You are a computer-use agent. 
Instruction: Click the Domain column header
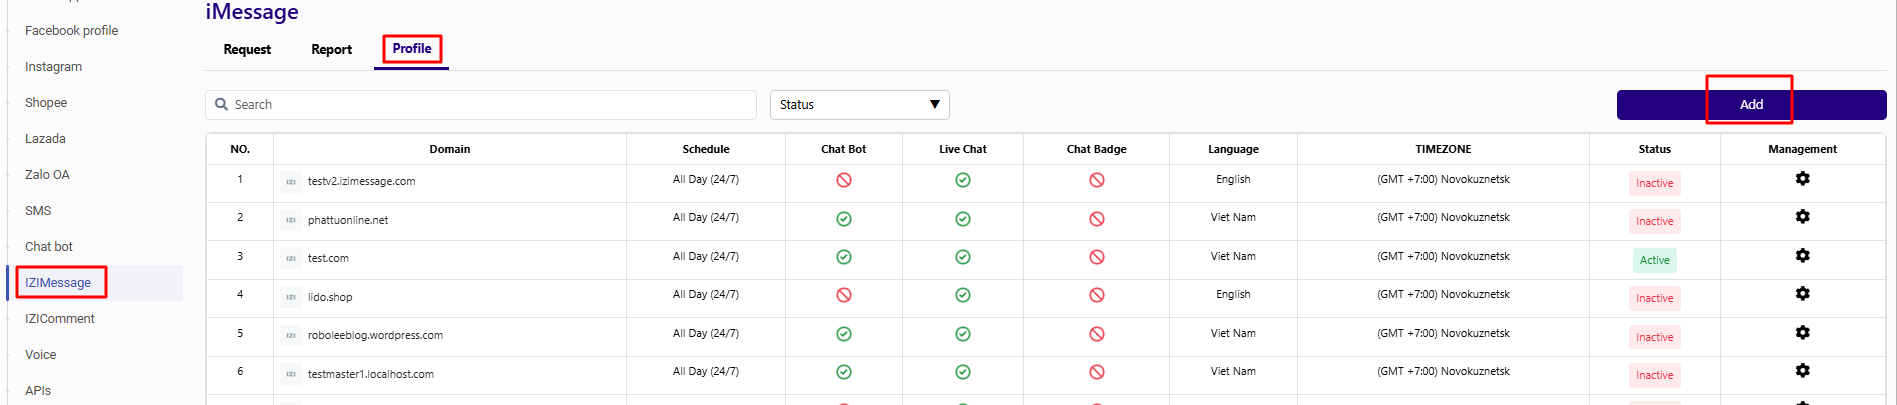click(x=450, y=149)
